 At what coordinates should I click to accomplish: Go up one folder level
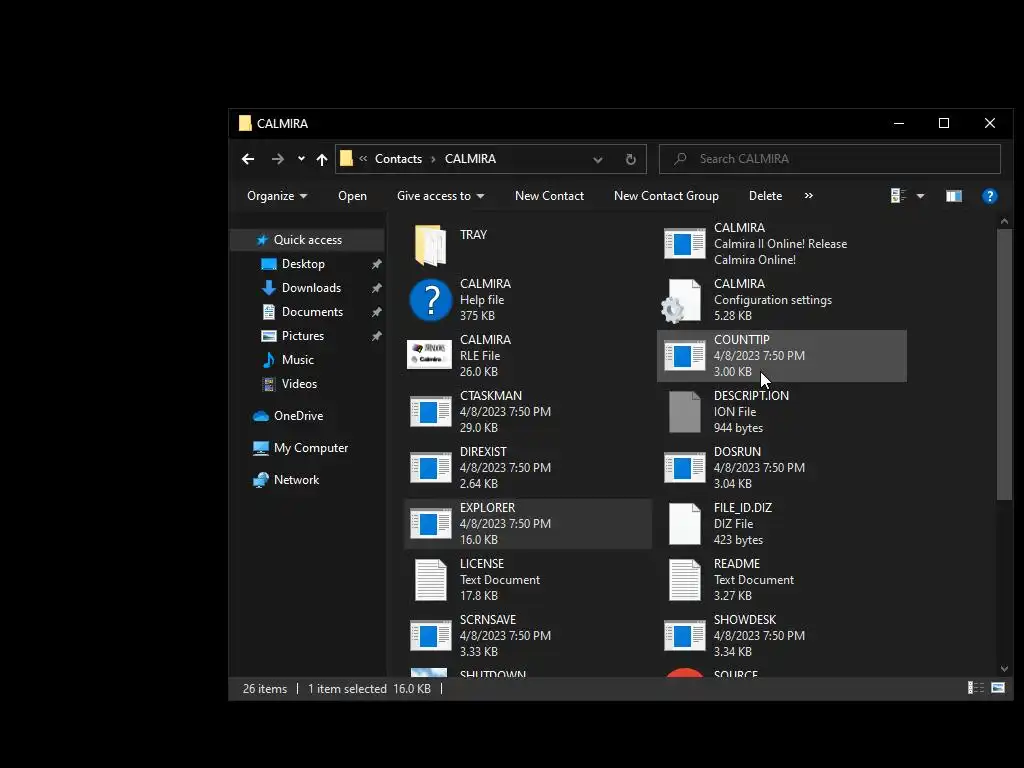pyautogui.click(x=322, y=159)
